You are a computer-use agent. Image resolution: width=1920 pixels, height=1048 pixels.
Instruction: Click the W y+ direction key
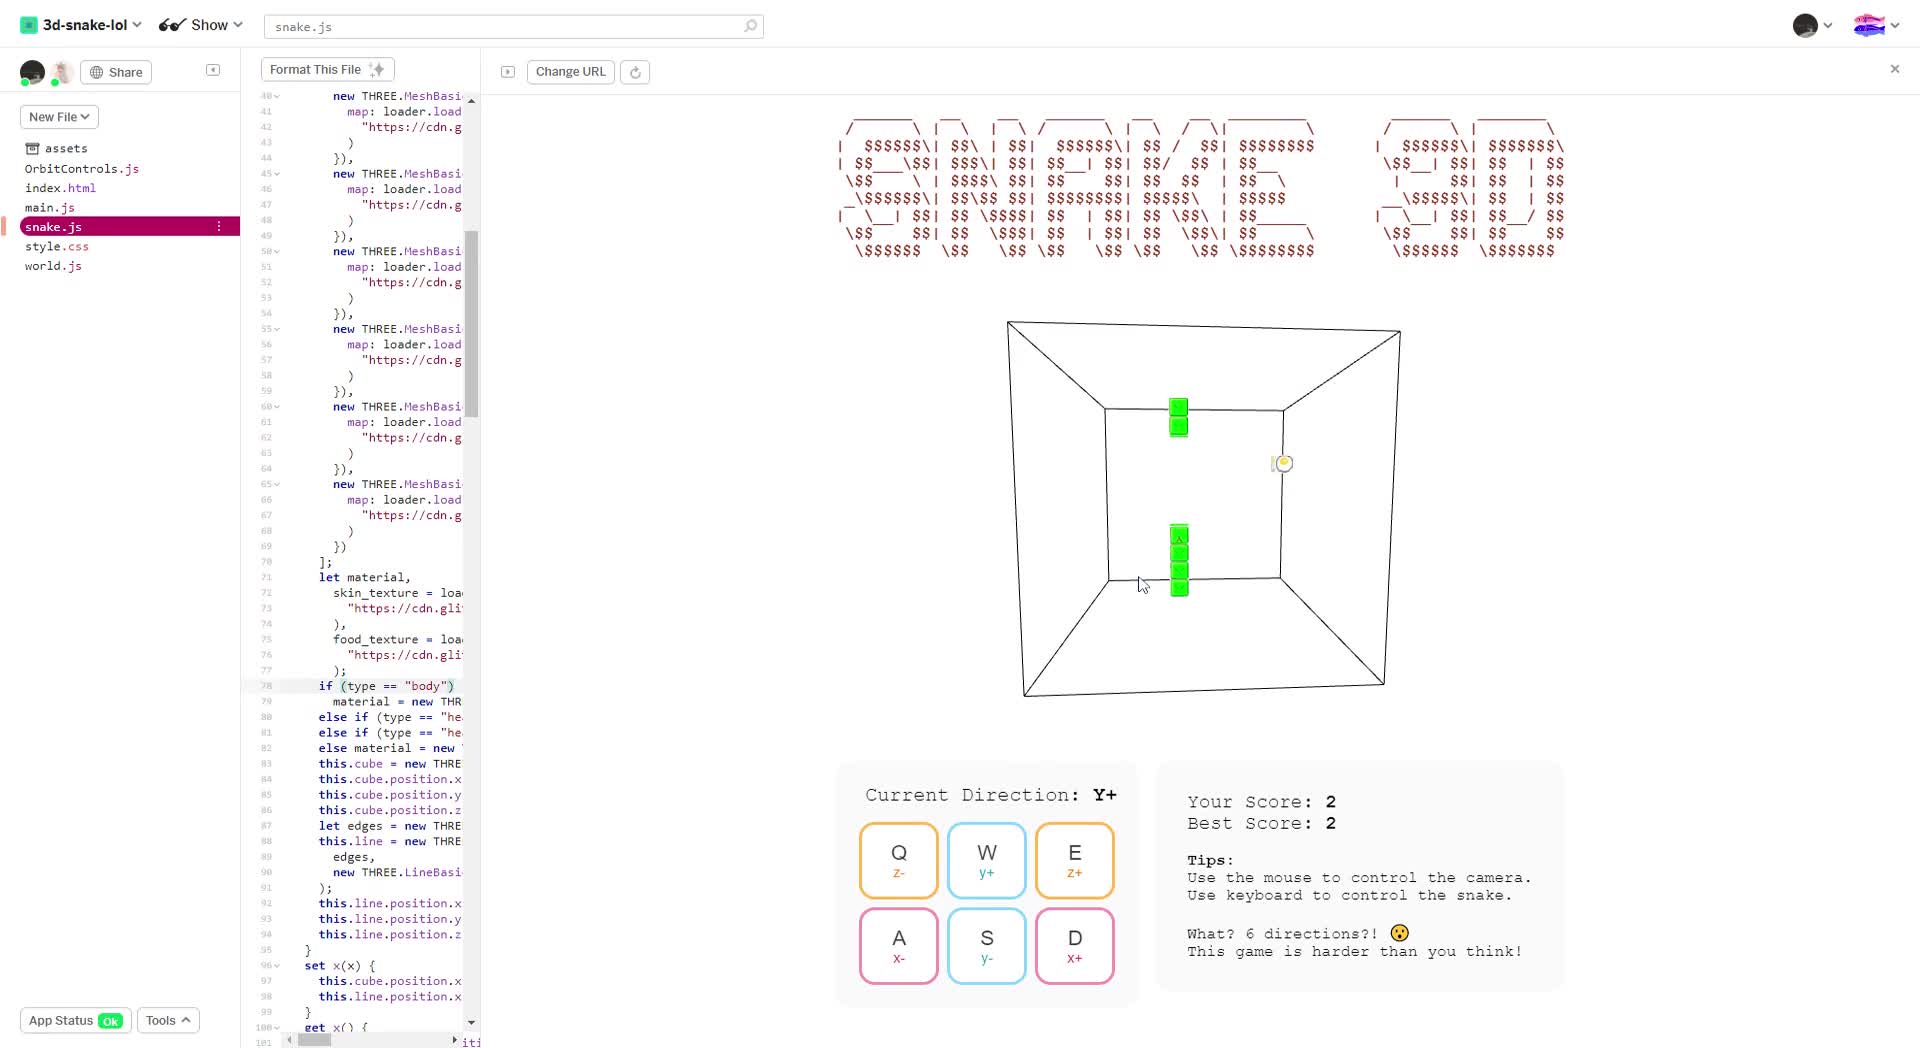(986, 860)
